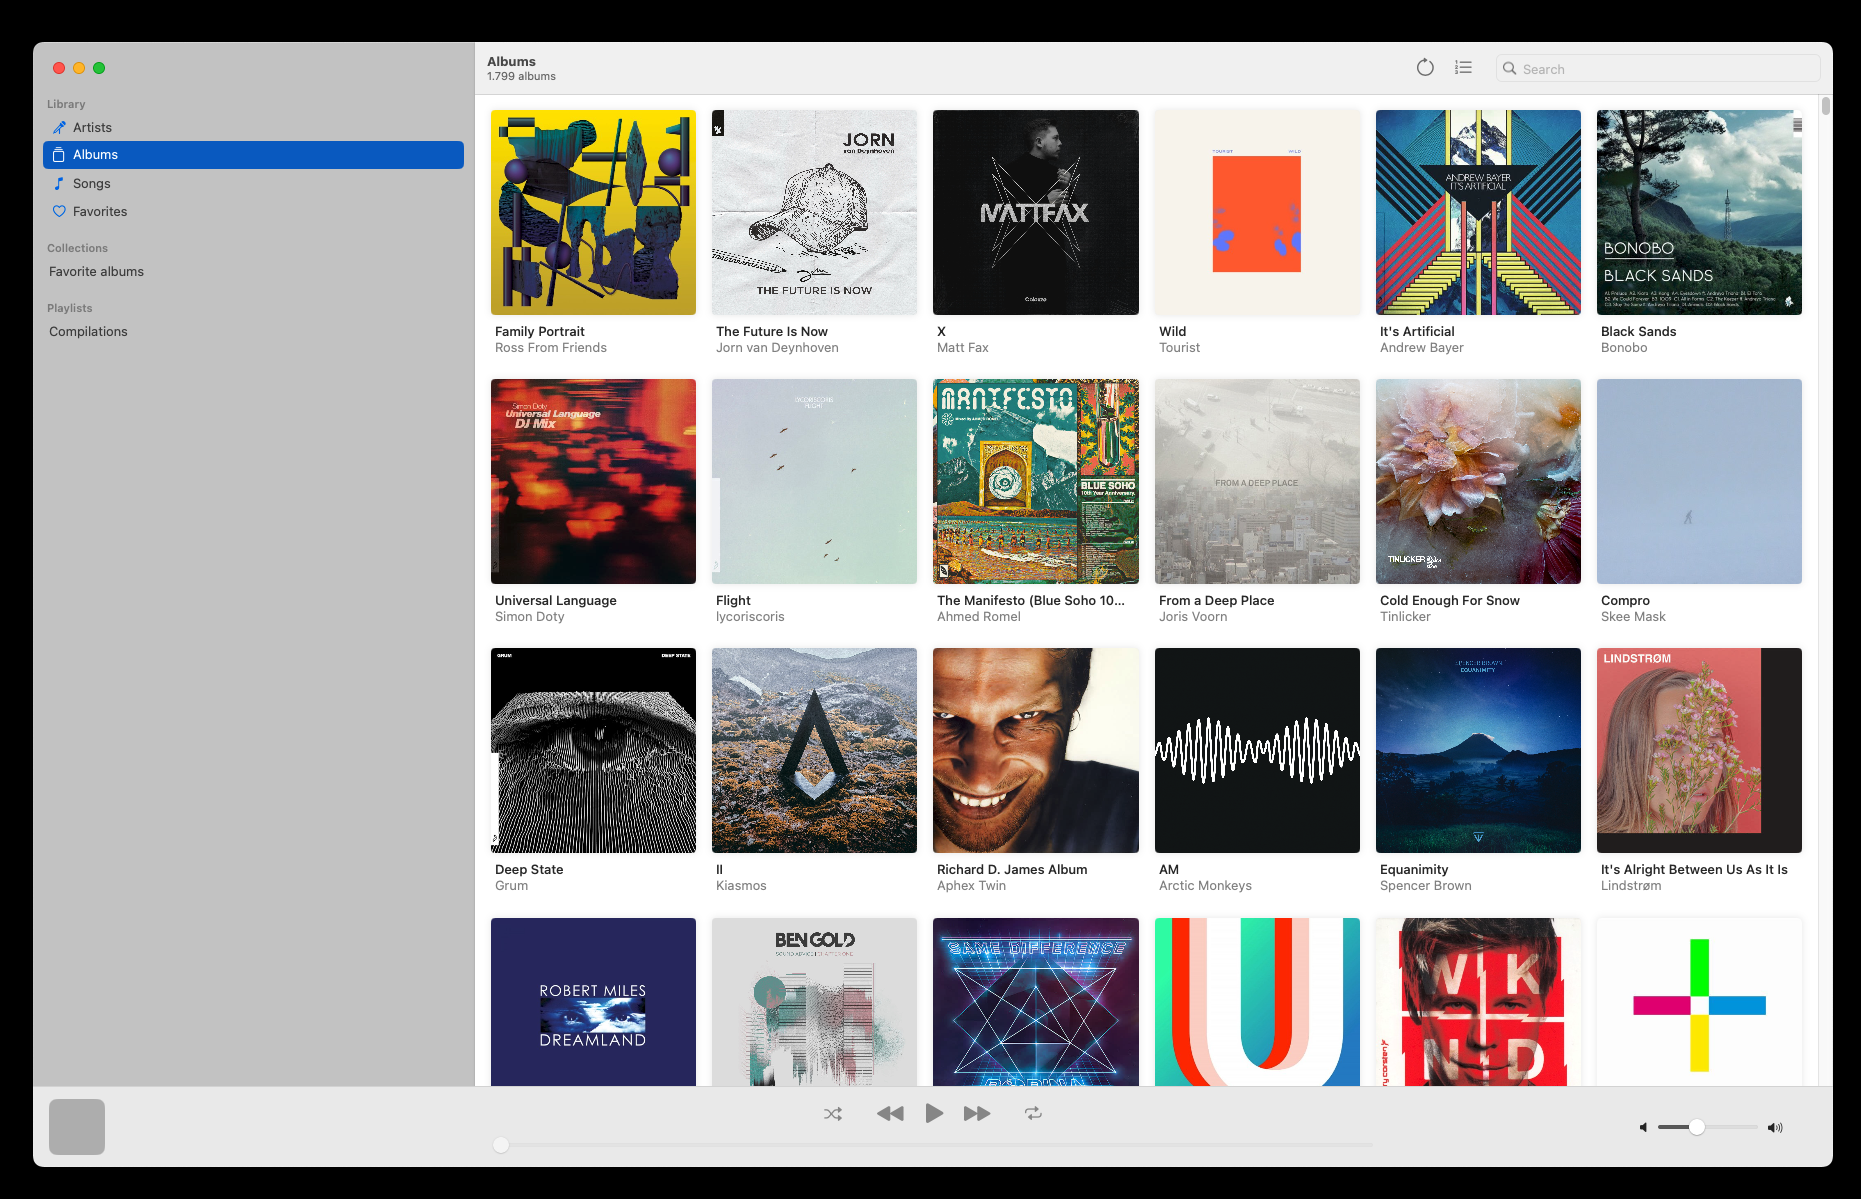
Task: Open Songs in the sidebar
Action: click(253, 183)
